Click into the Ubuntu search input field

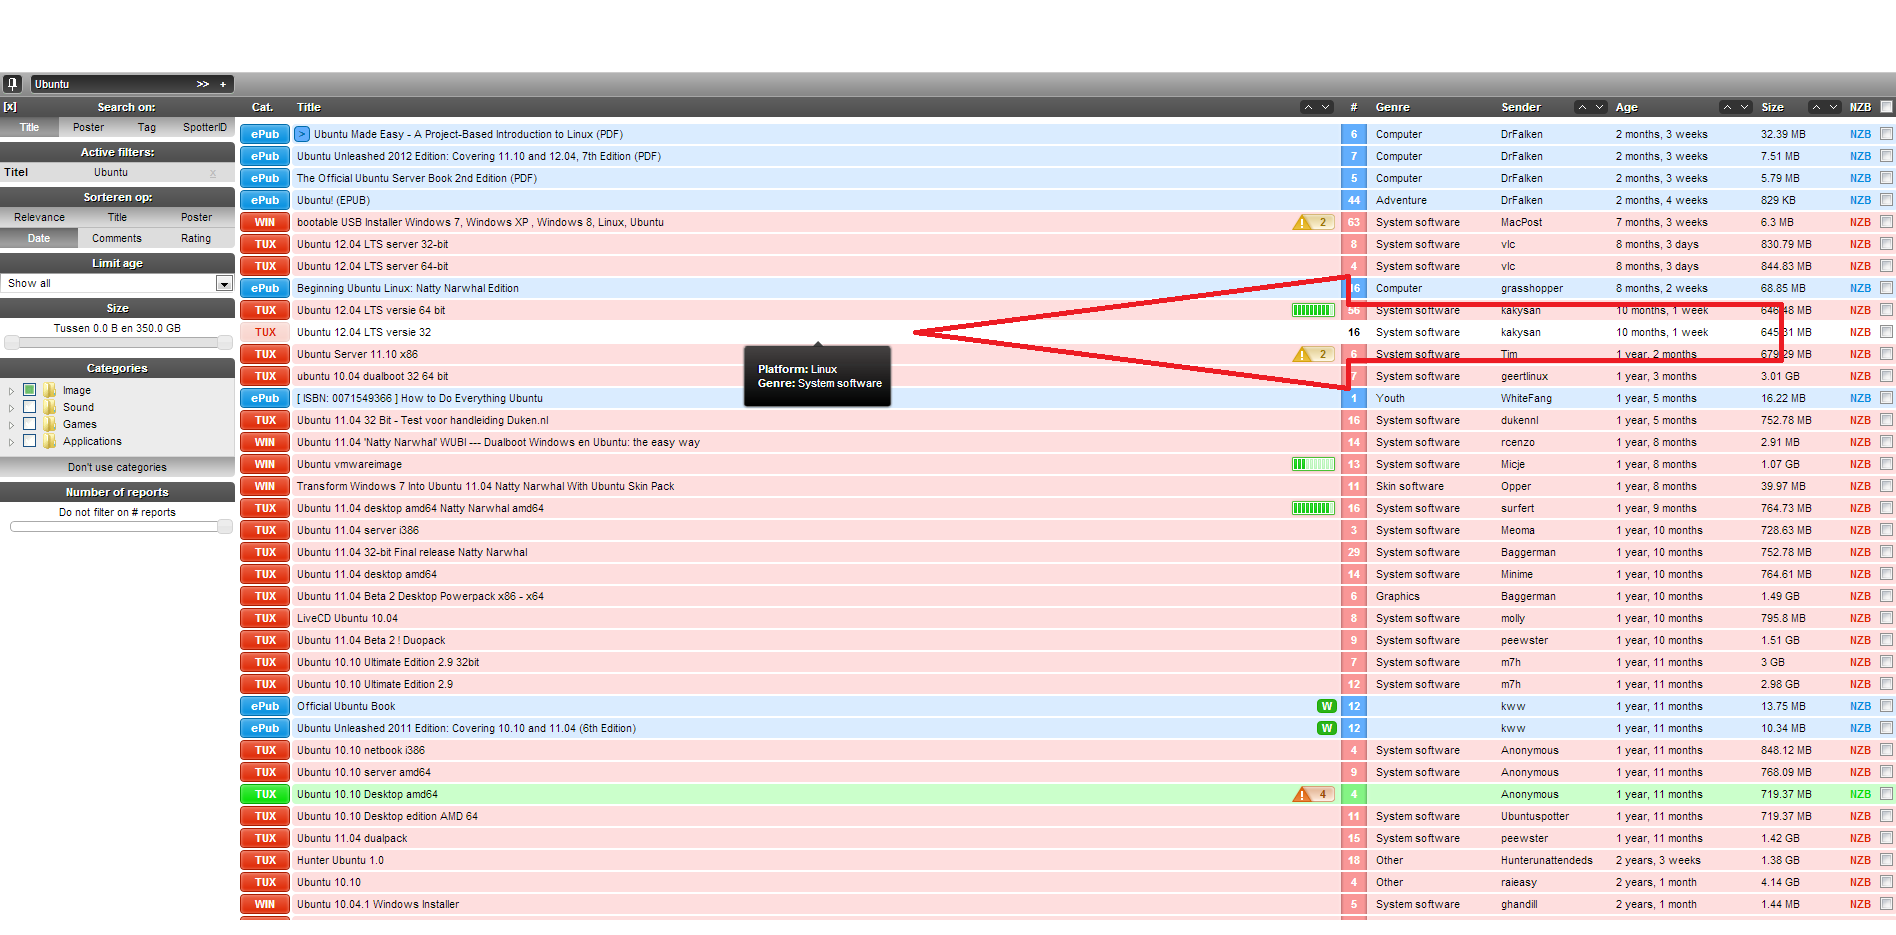tap(112, 84)
